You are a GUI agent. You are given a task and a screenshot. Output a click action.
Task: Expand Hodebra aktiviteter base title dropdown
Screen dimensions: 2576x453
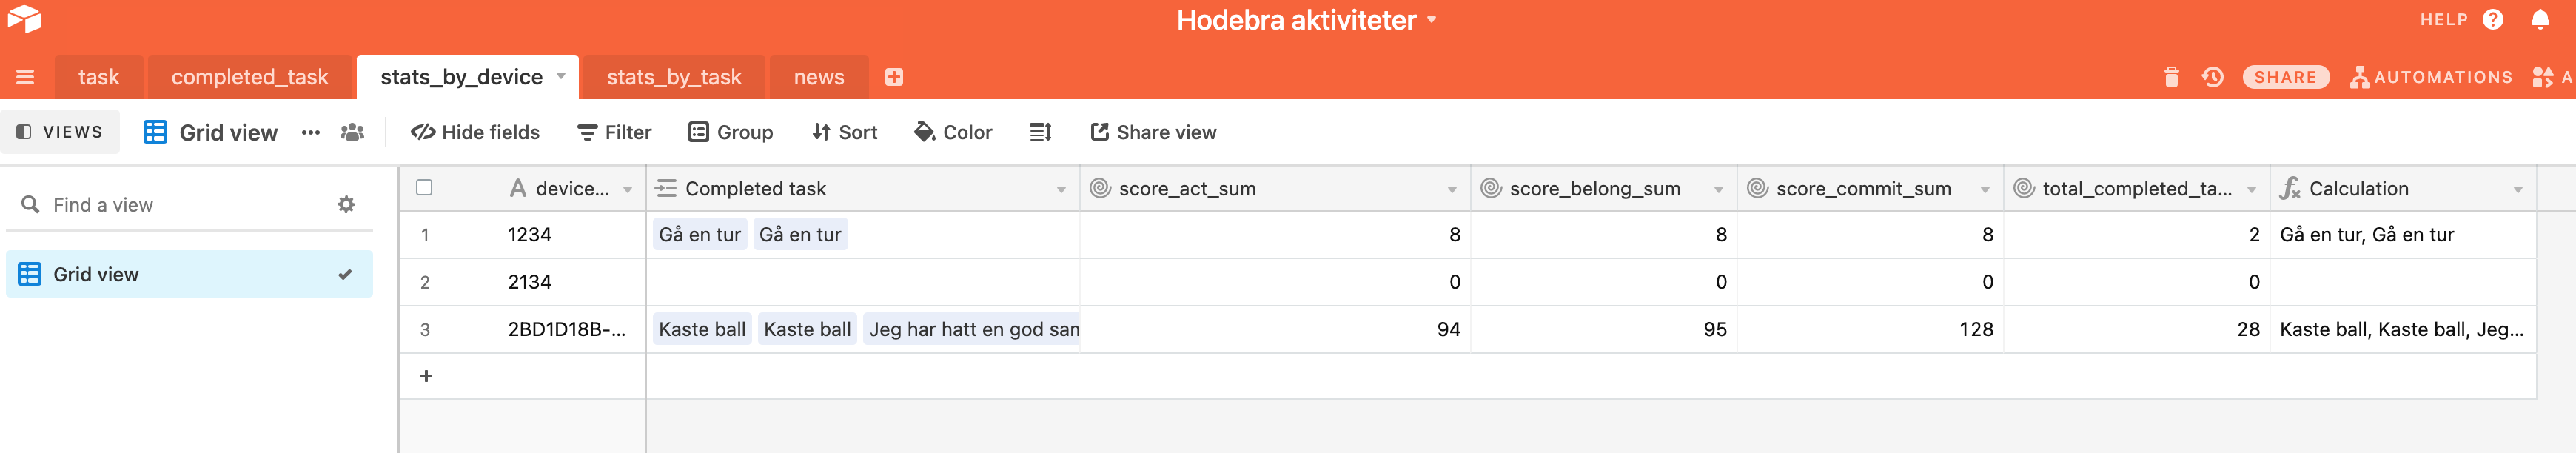[1431, 19]
